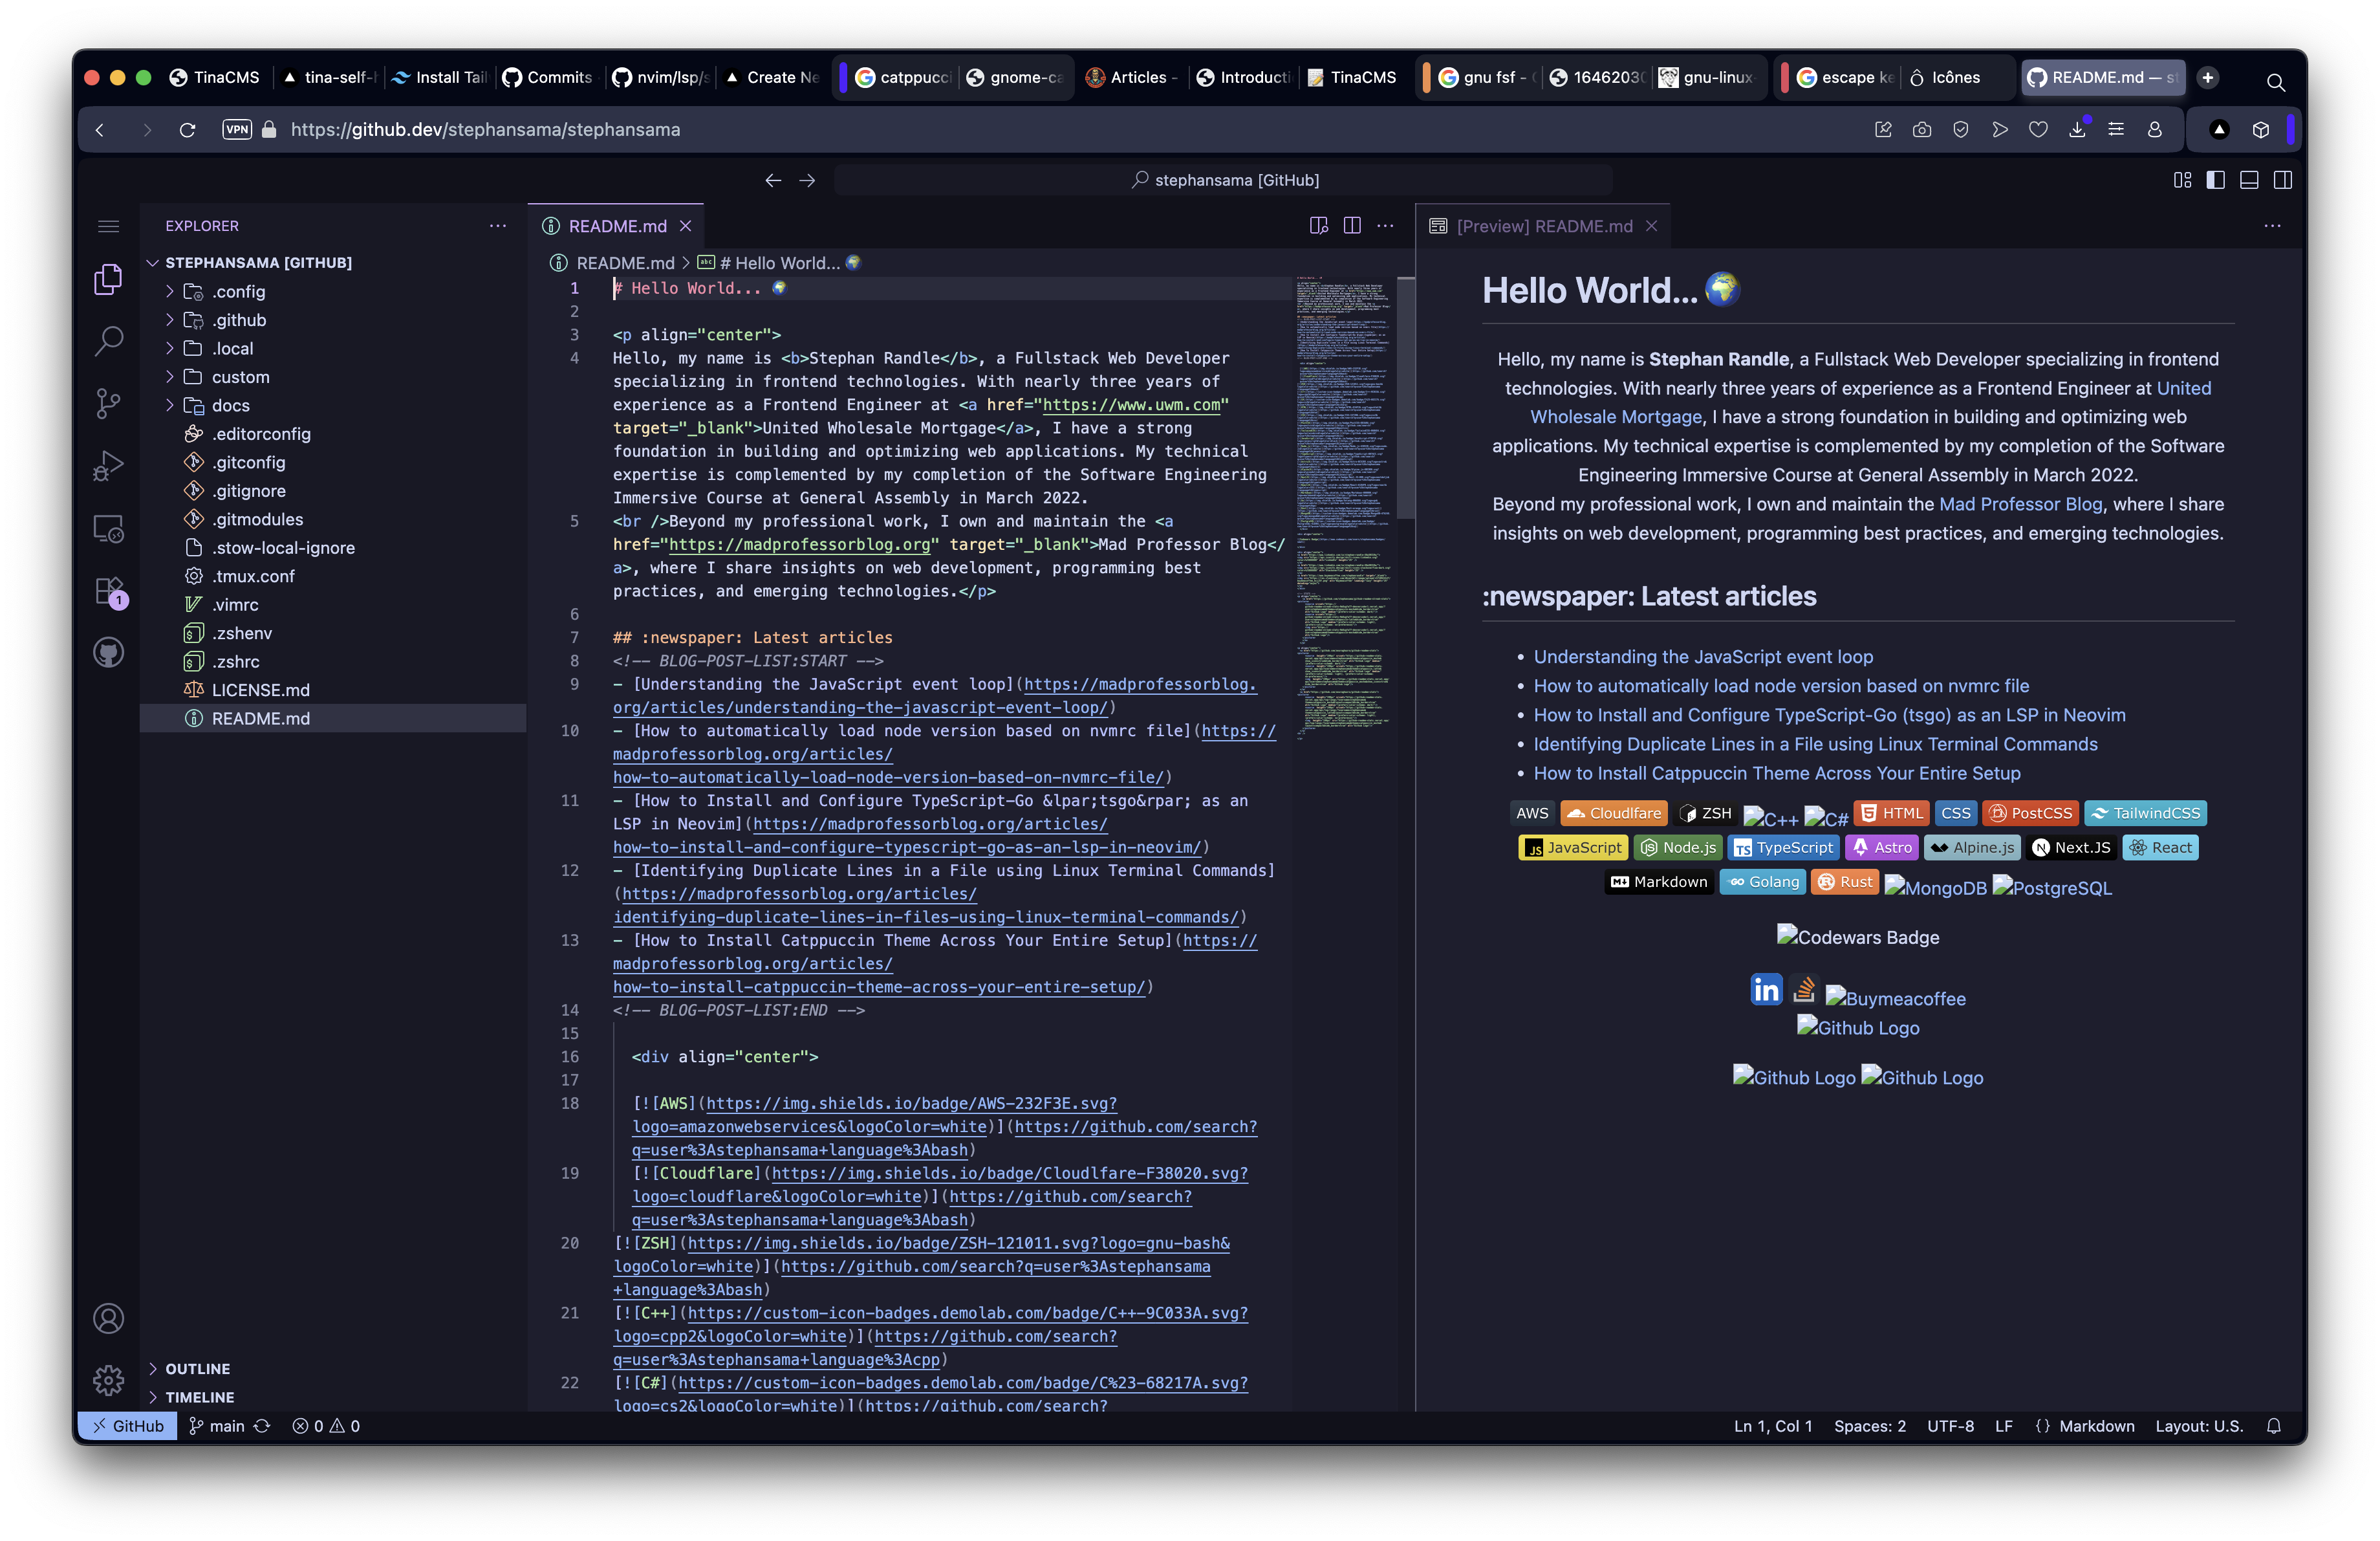The image size is (2380, 1541).
Task: Open the Run and Debug view
Action: point(108,466)
